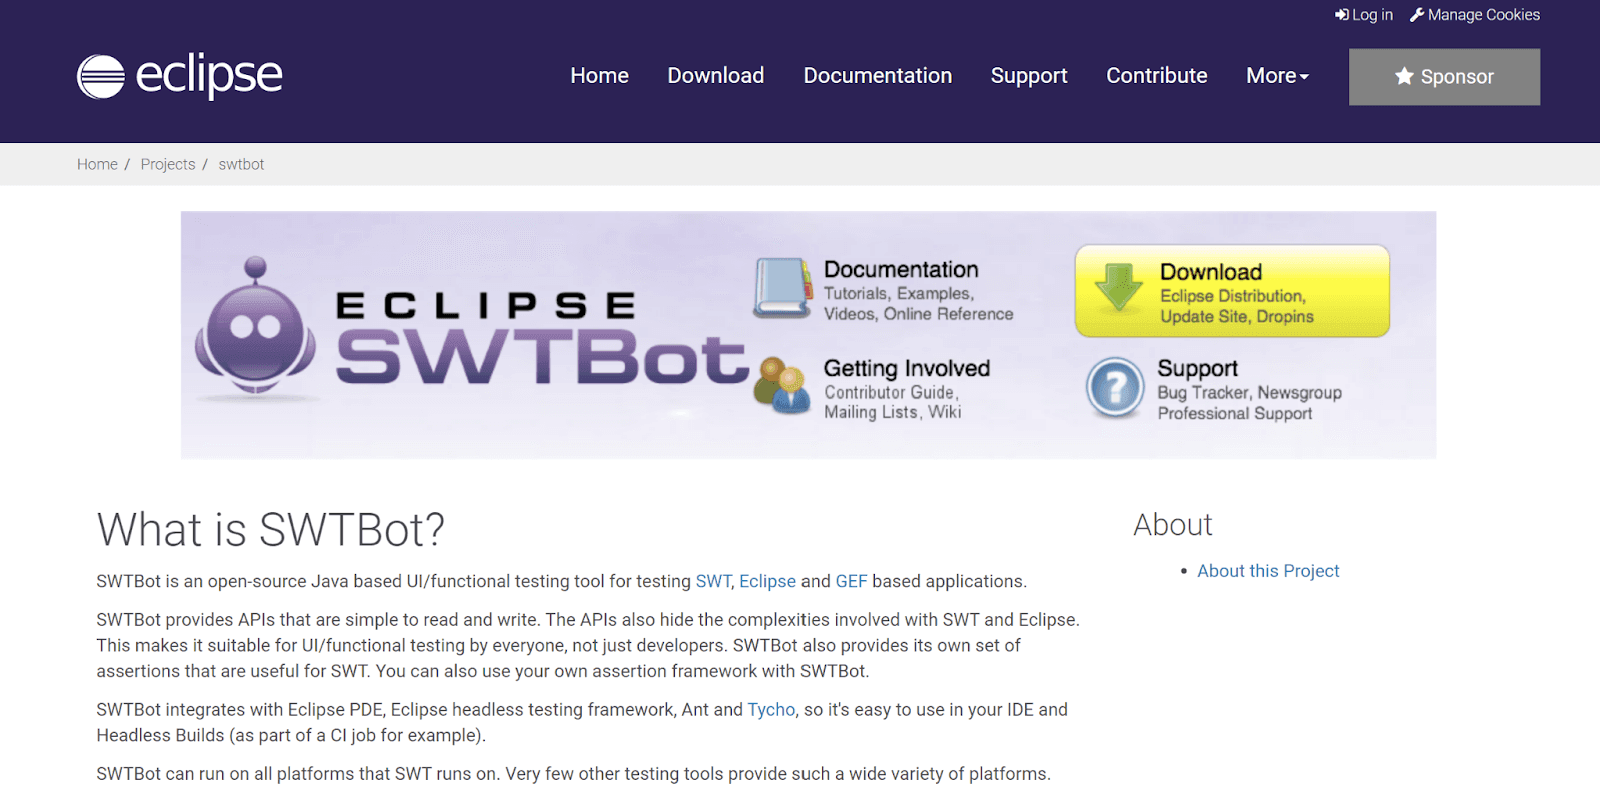Follow the Tycho link in the paragraph
Viewport: 1600px width, 791px height.
(771, 710)
